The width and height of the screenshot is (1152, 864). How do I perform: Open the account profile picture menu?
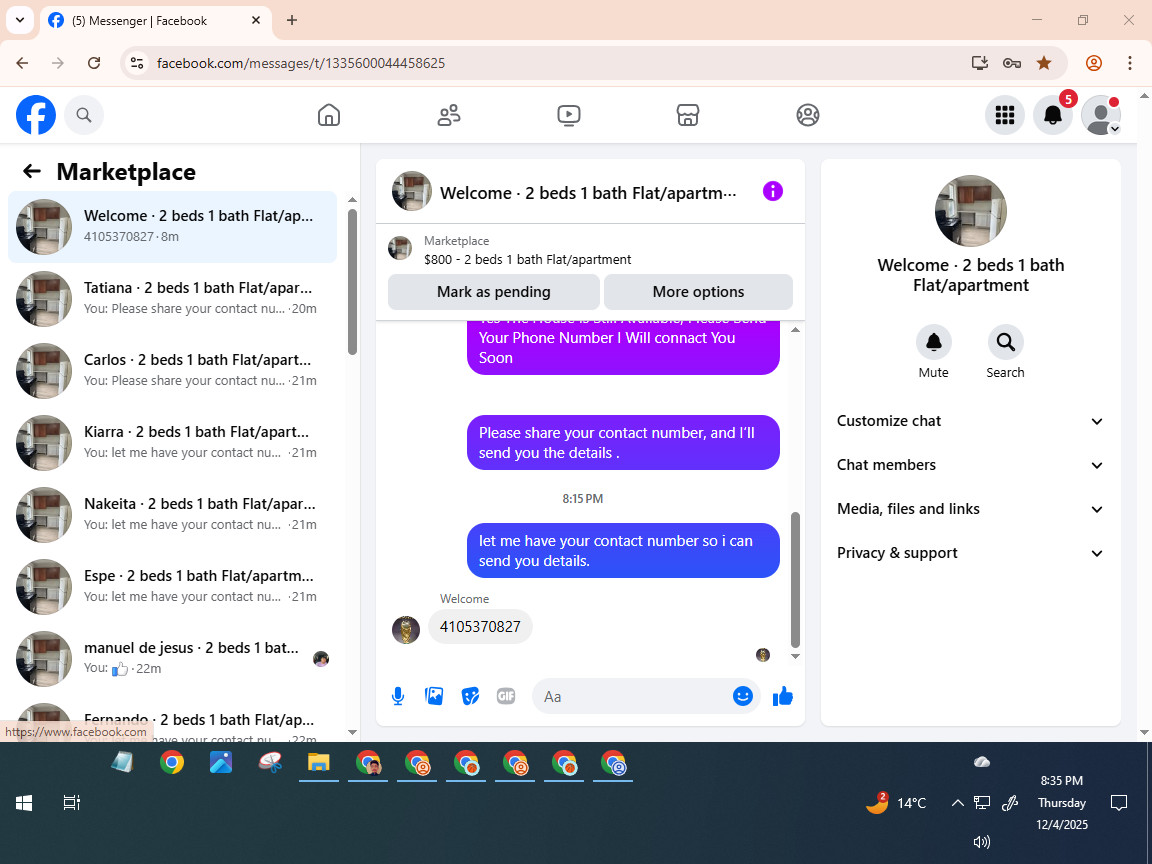(1101, 115)
